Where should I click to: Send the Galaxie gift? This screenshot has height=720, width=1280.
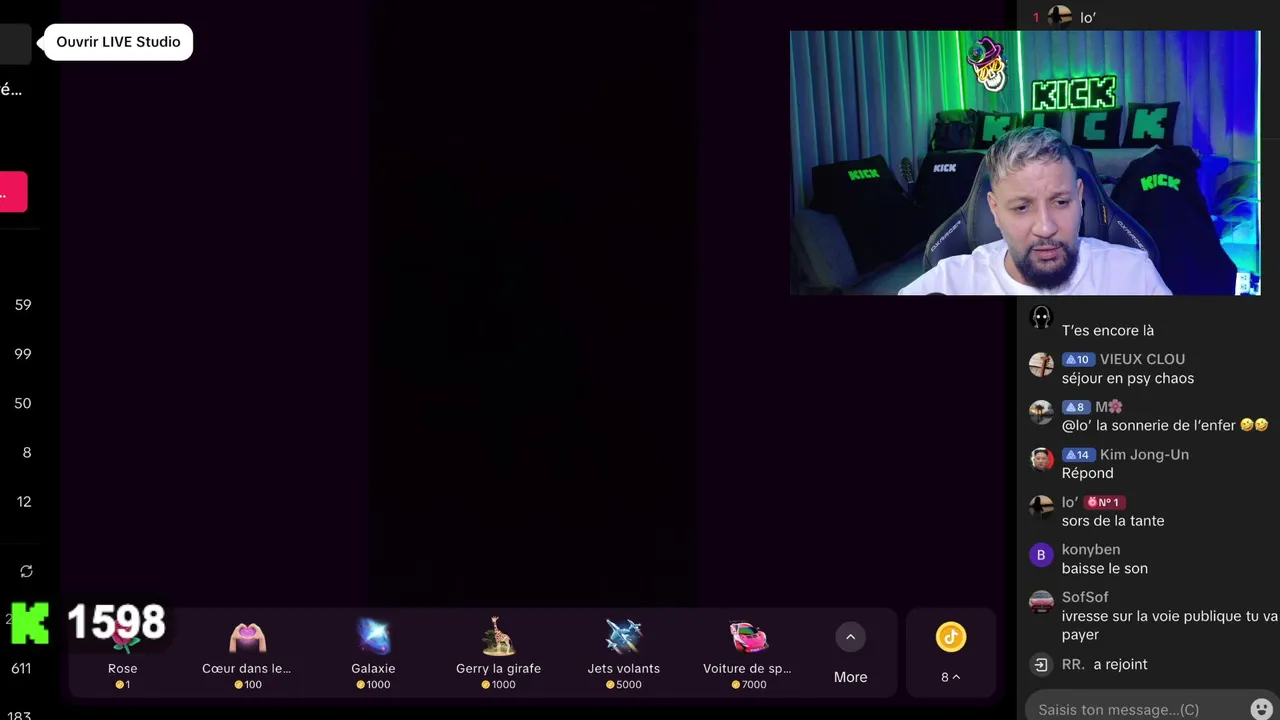(x=373, y=655)
